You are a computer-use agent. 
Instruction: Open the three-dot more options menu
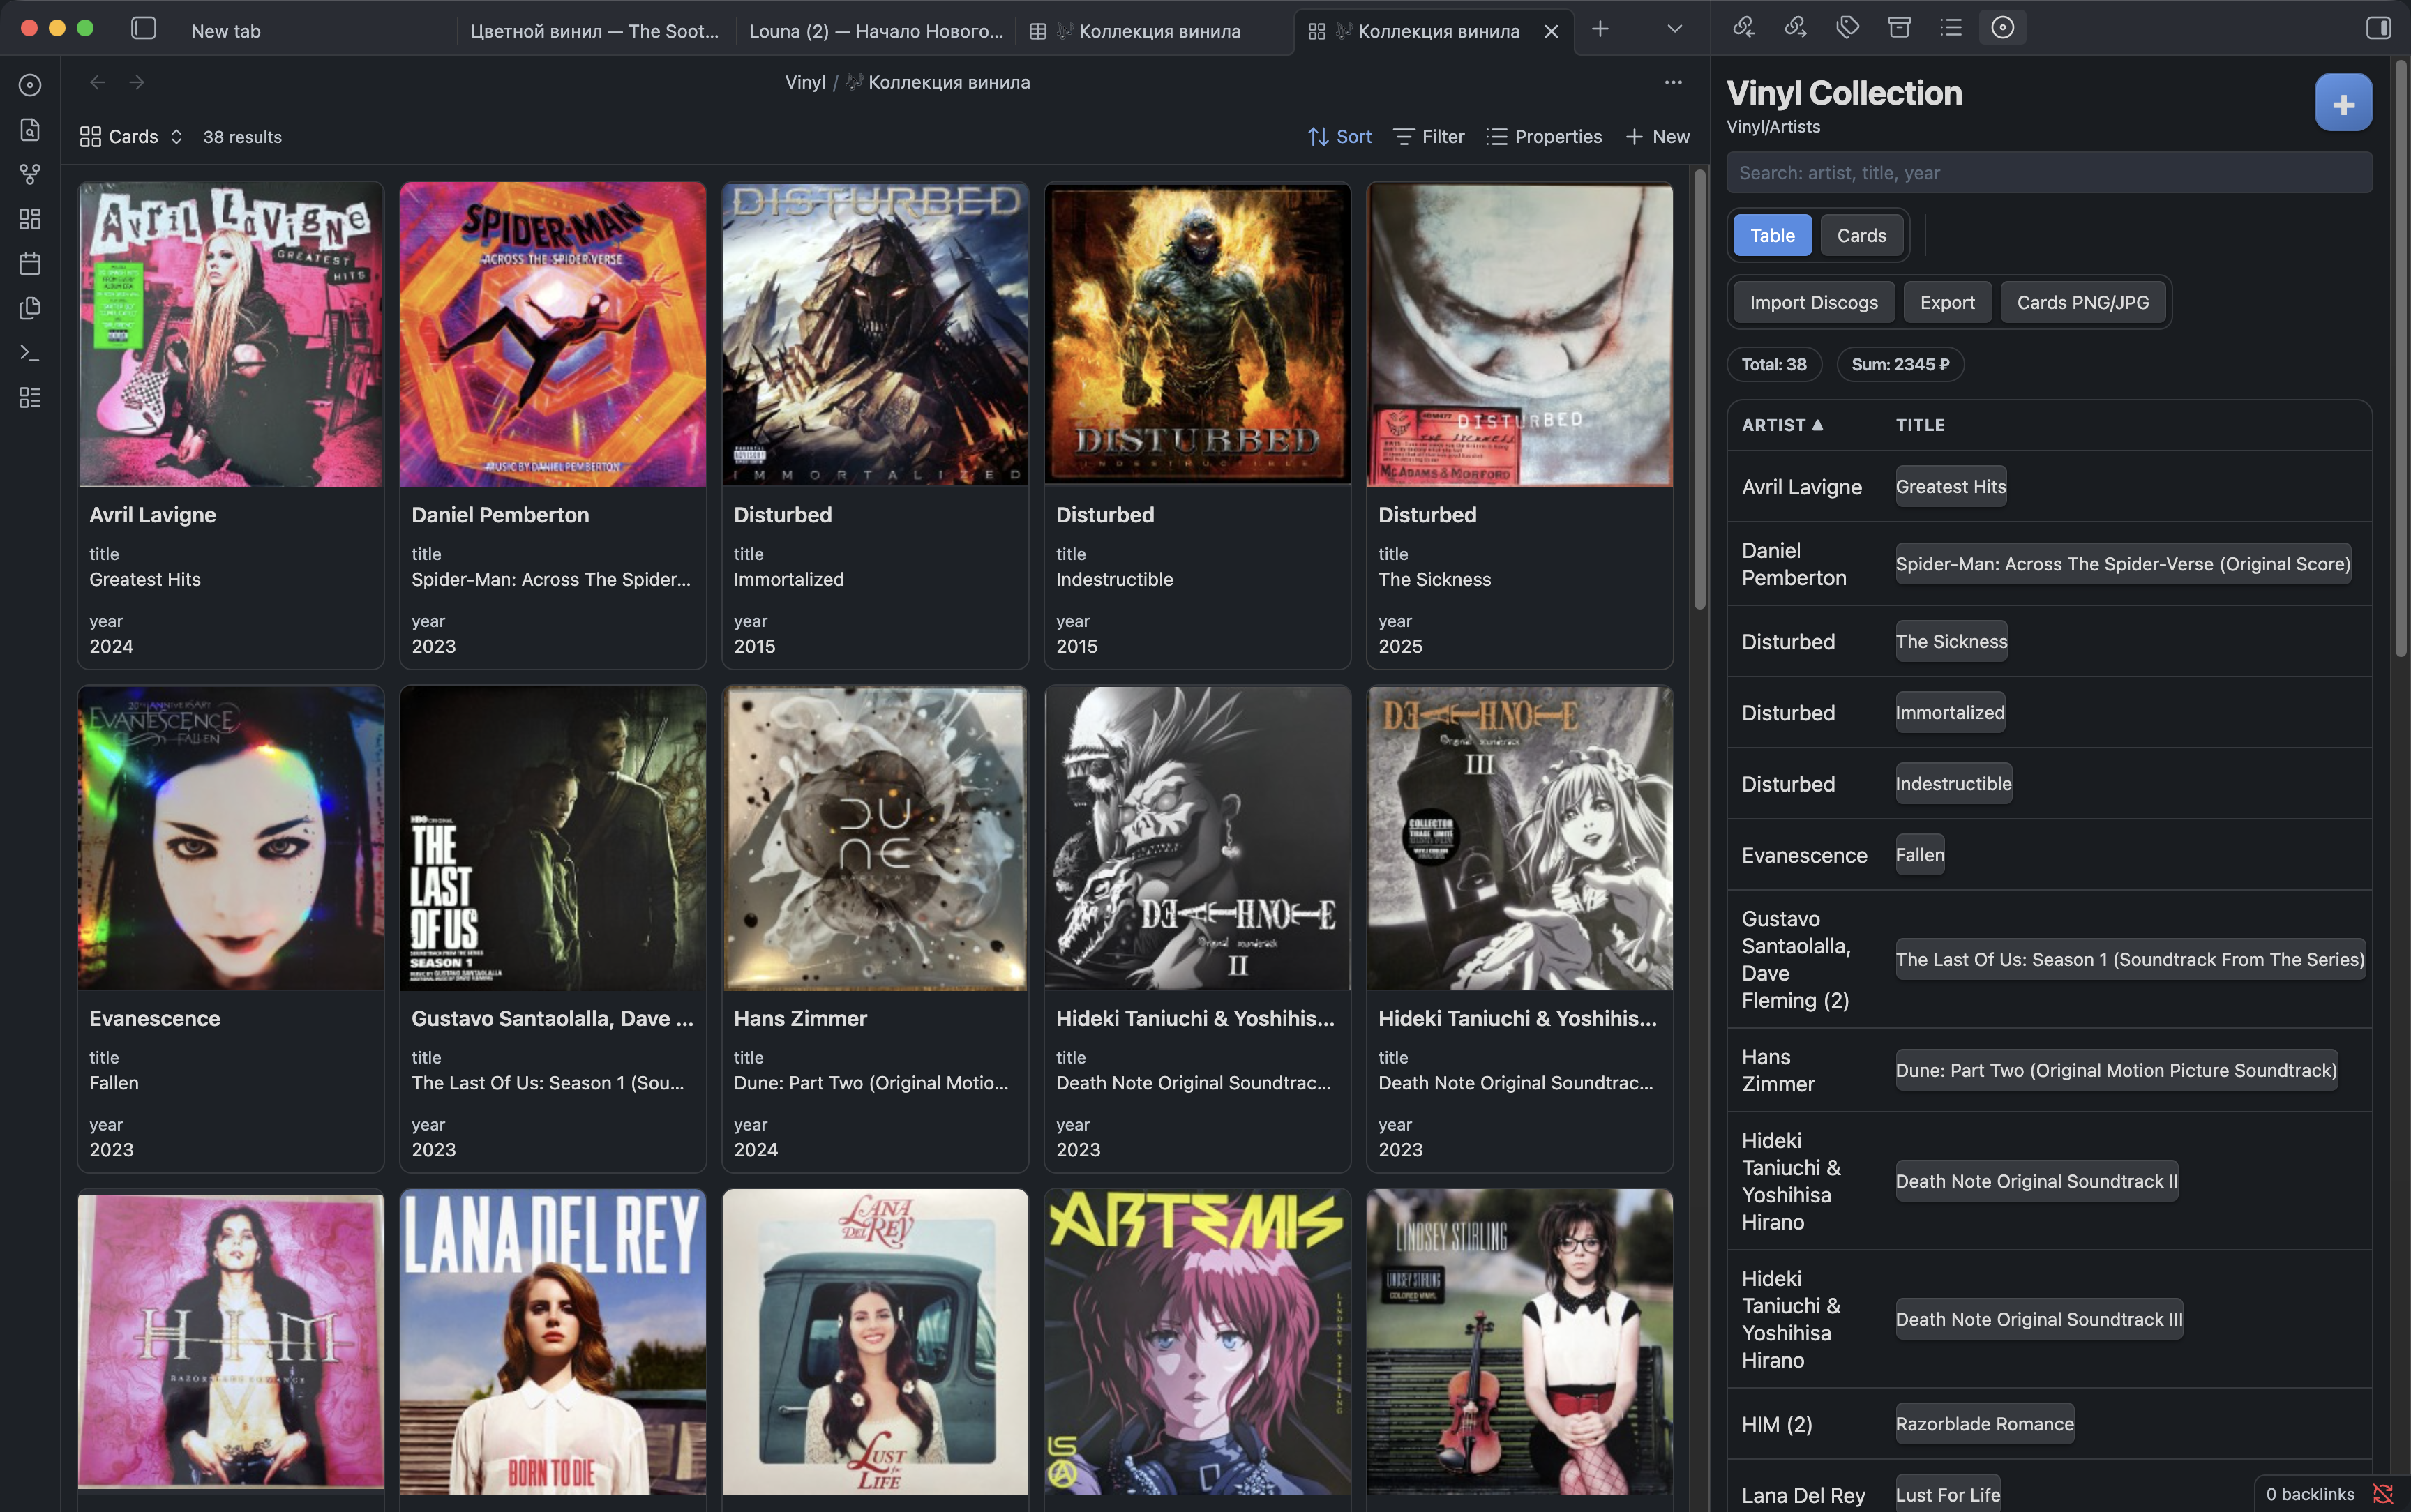click(x=1673, y=82)
